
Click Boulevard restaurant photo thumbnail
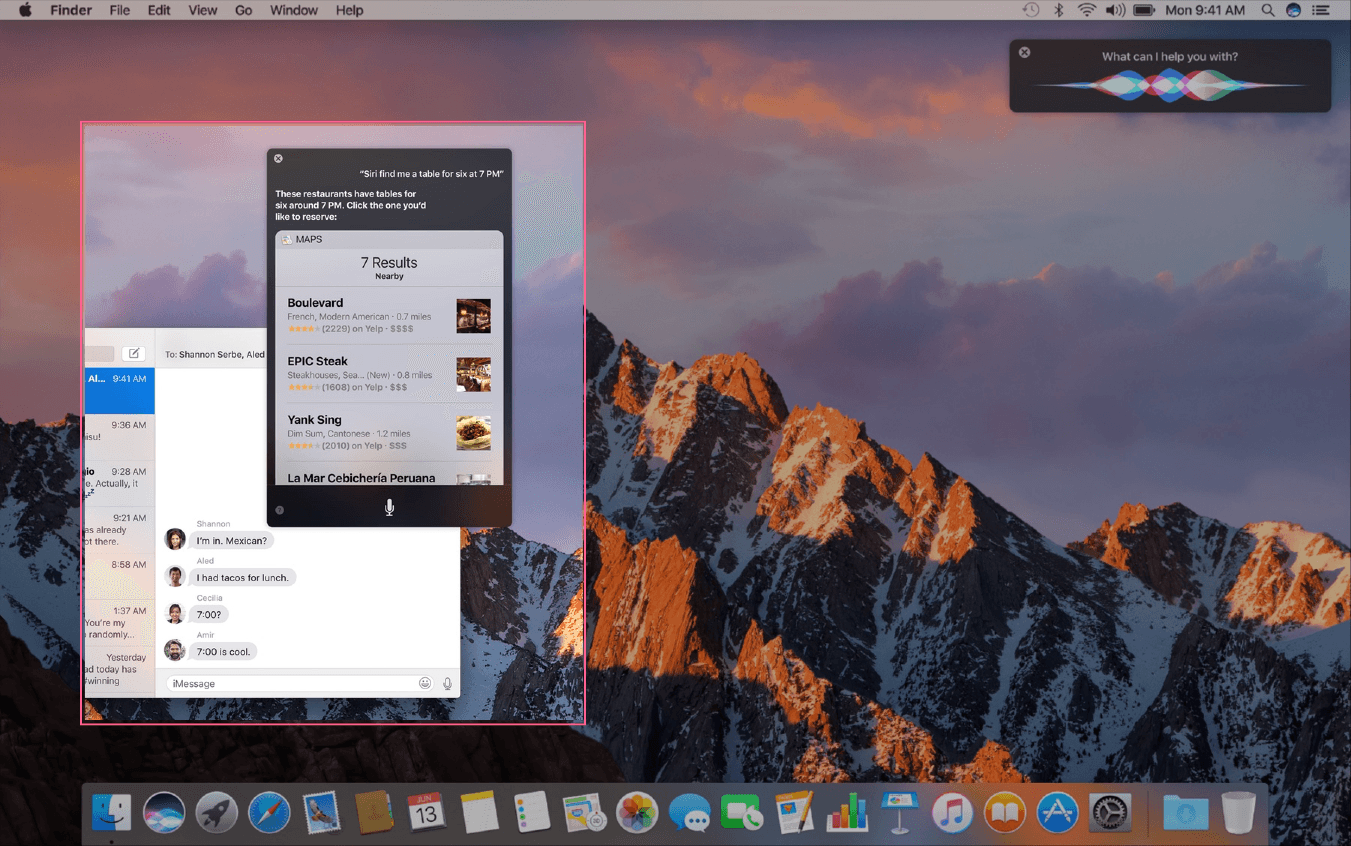pos(474,315)
